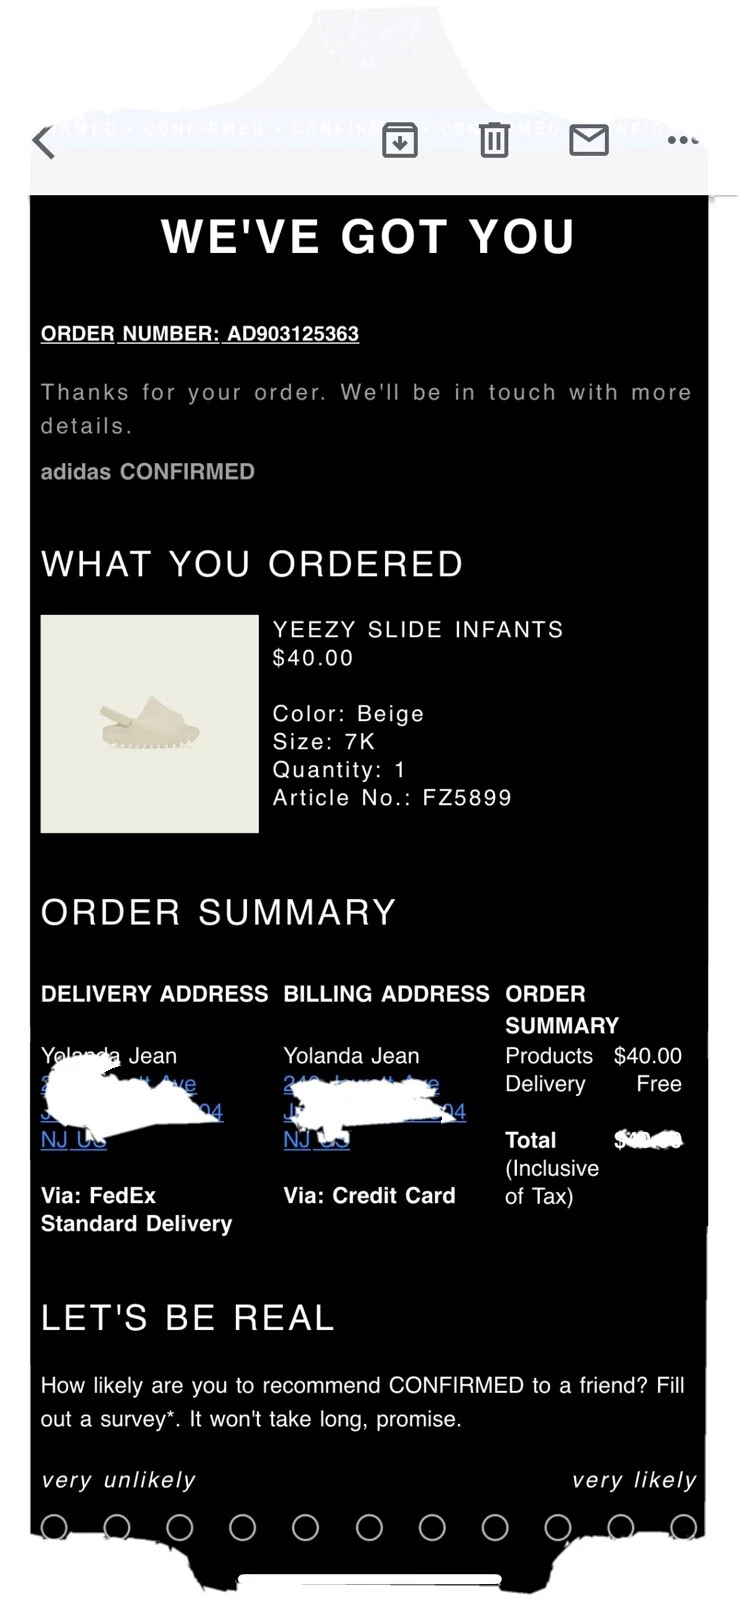The height and width of the screenshot is (1600, 739).
Task: Open the NJ US link under Delivery Address
Action: [73, 1140]
